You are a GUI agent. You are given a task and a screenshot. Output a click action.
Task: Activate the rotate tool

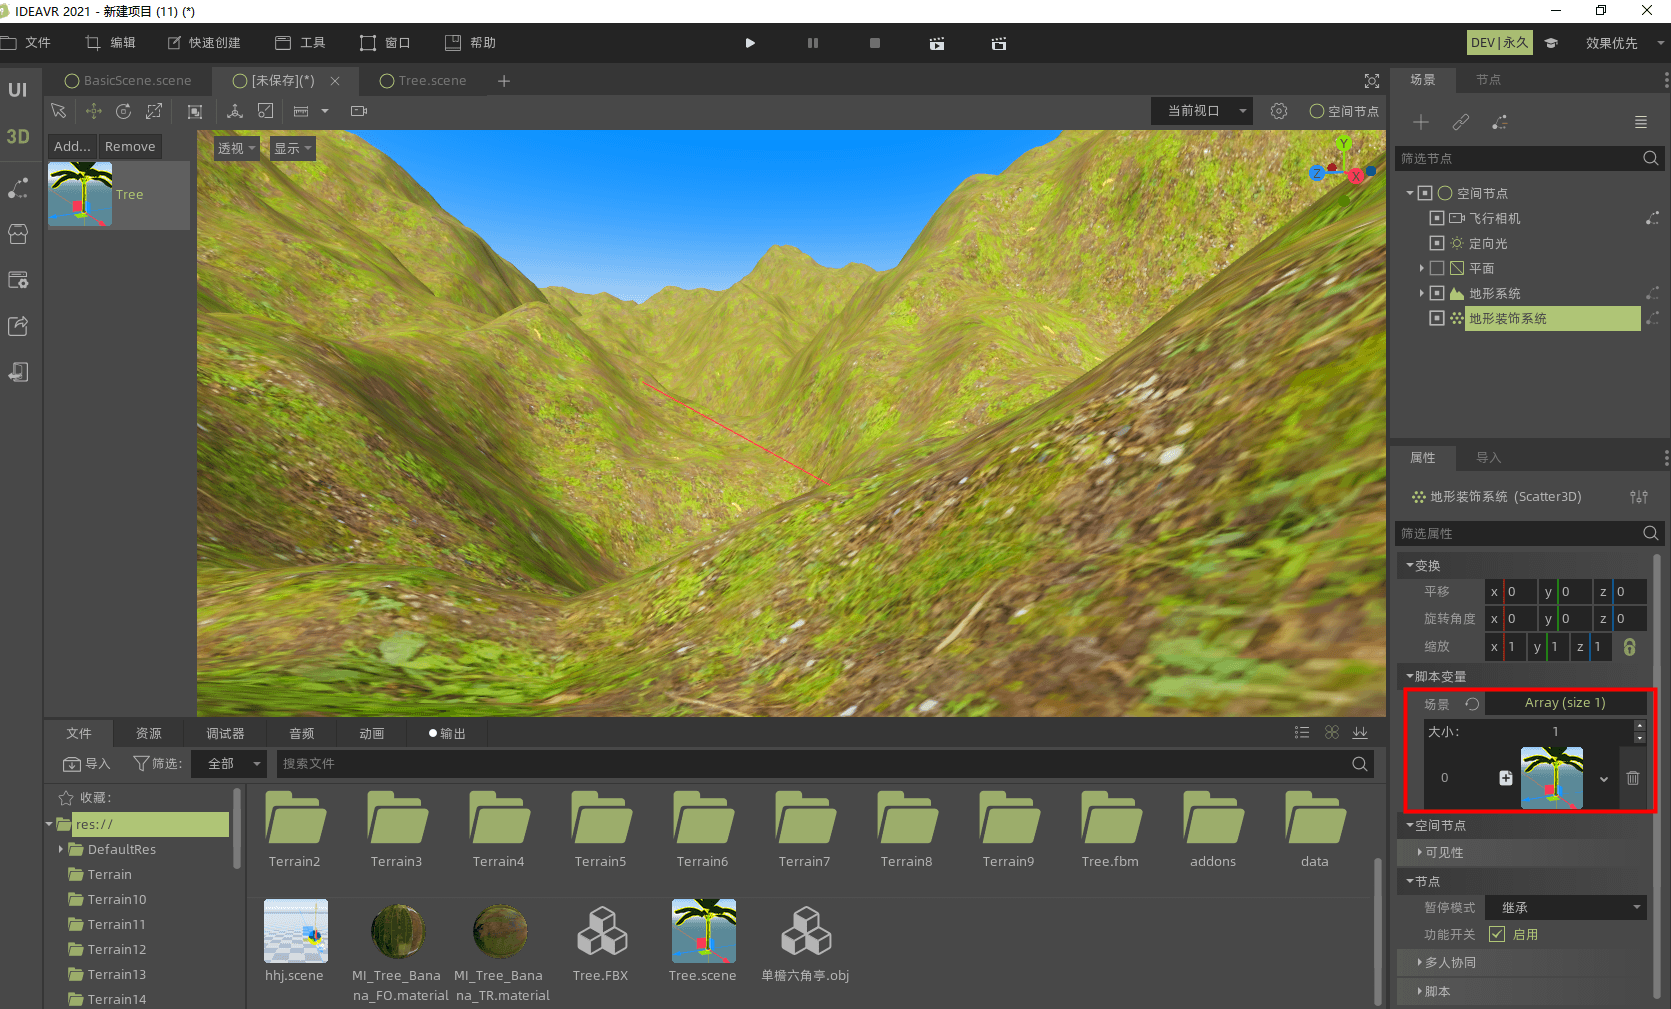tap(123, 111)
